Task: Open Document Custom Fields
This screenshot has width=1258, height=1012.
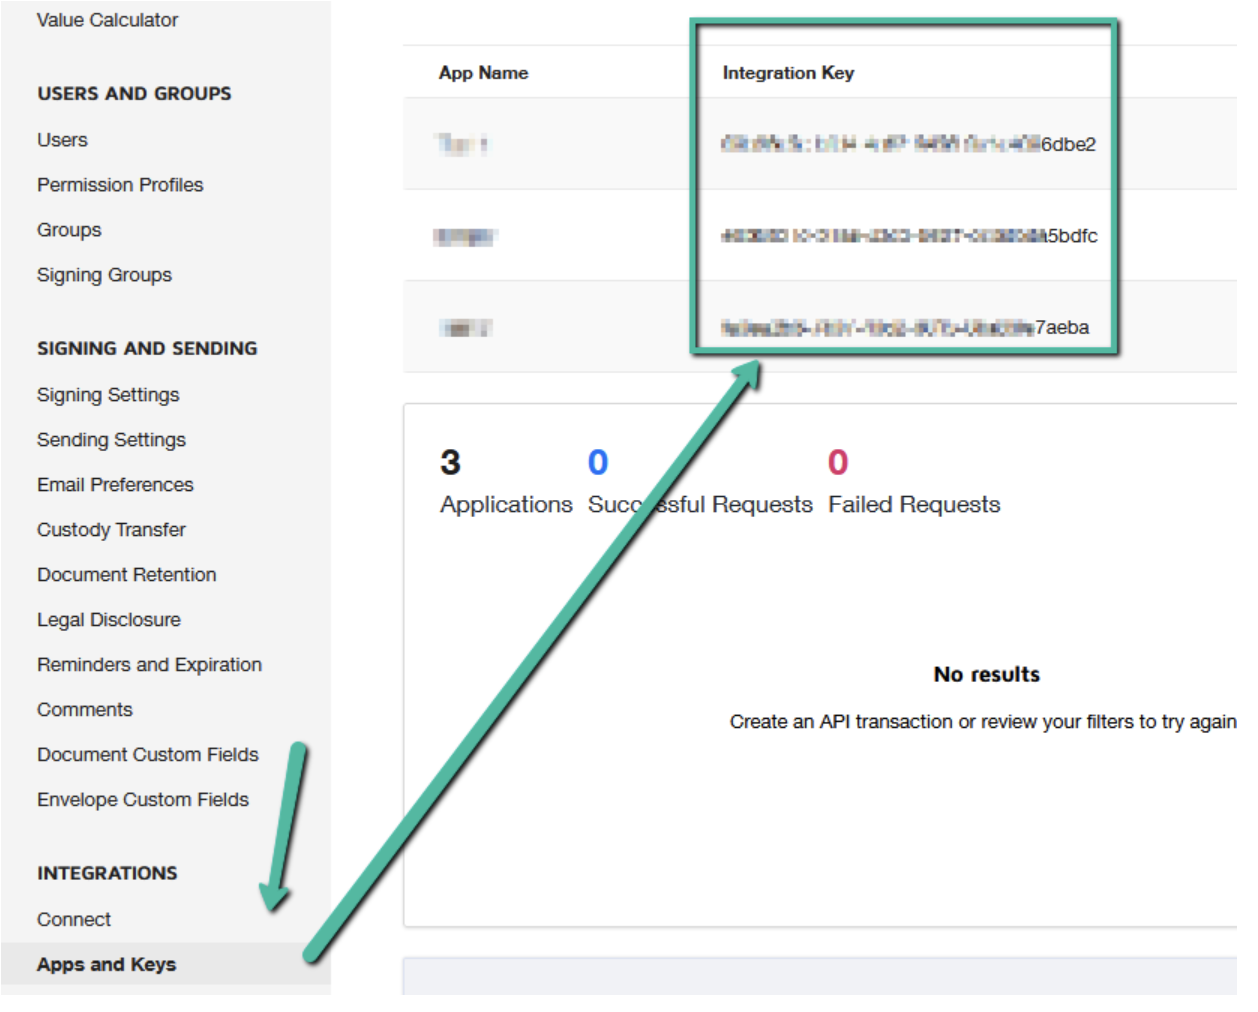Action: coord(147,754)
